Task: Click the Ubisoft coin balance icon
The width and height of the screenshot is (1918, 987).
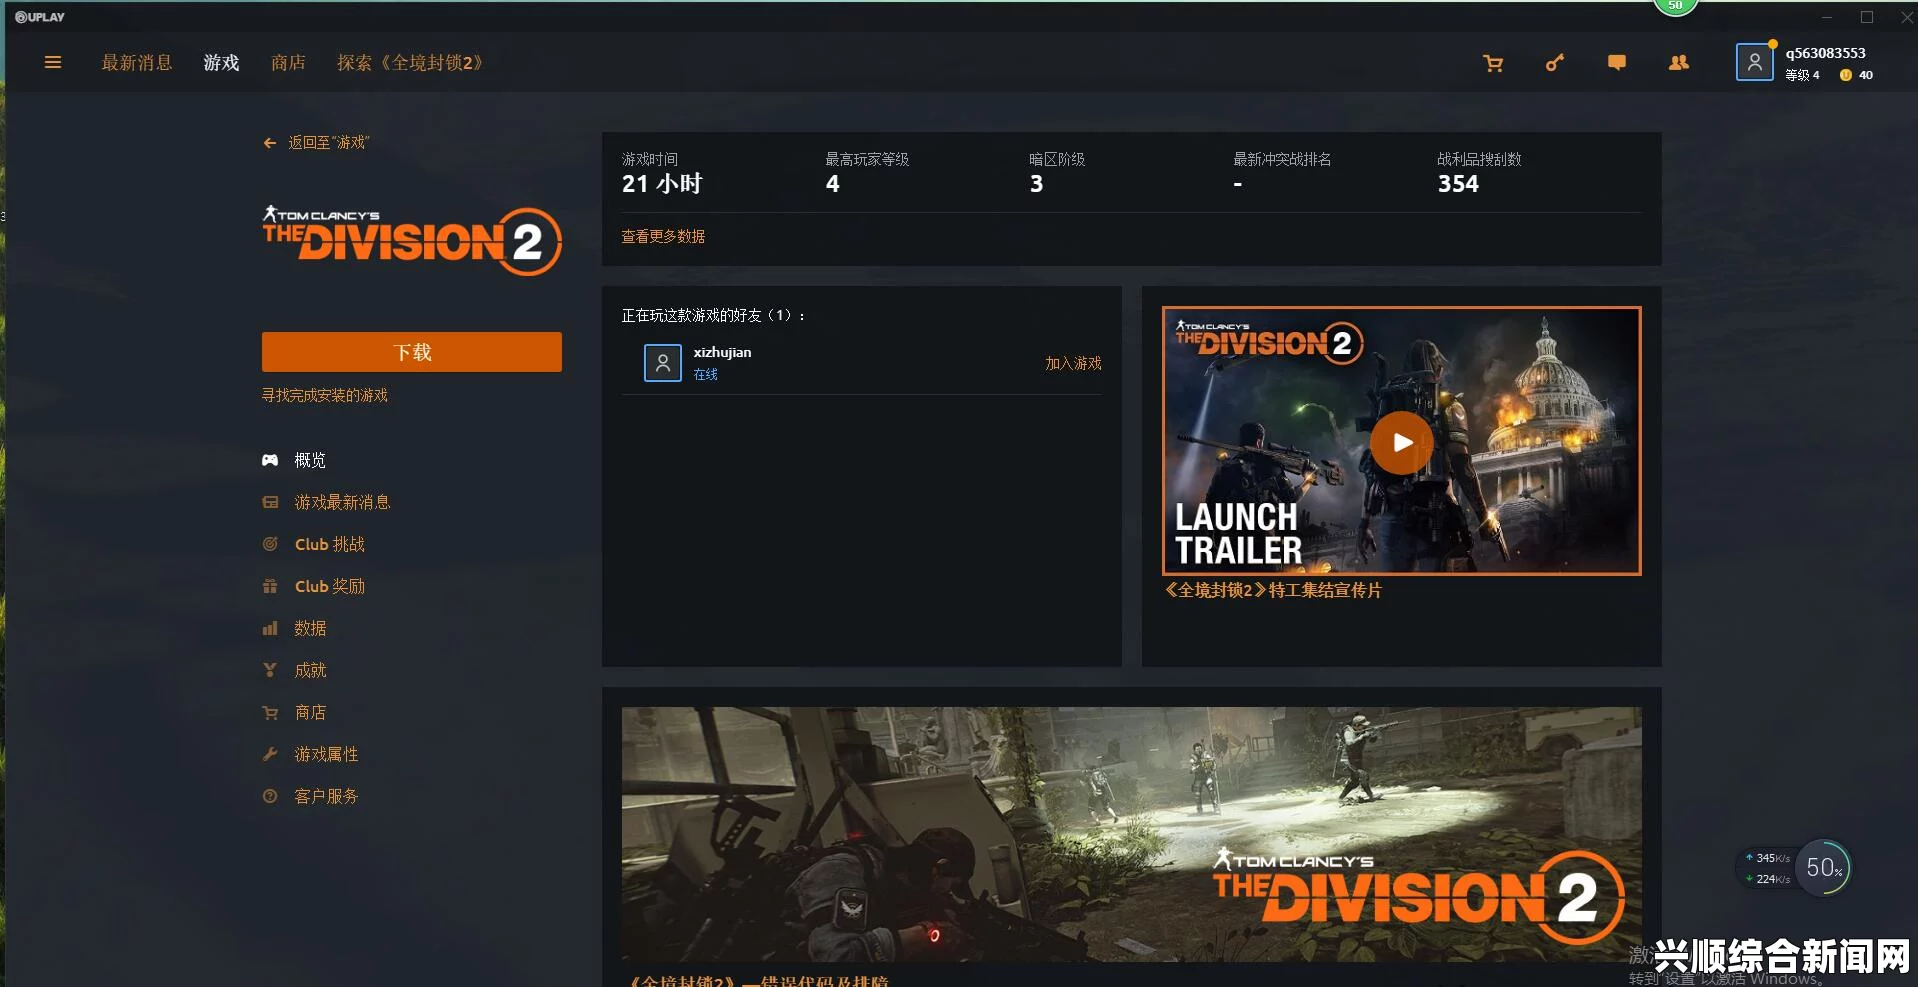Action: tap(1845, 75)
